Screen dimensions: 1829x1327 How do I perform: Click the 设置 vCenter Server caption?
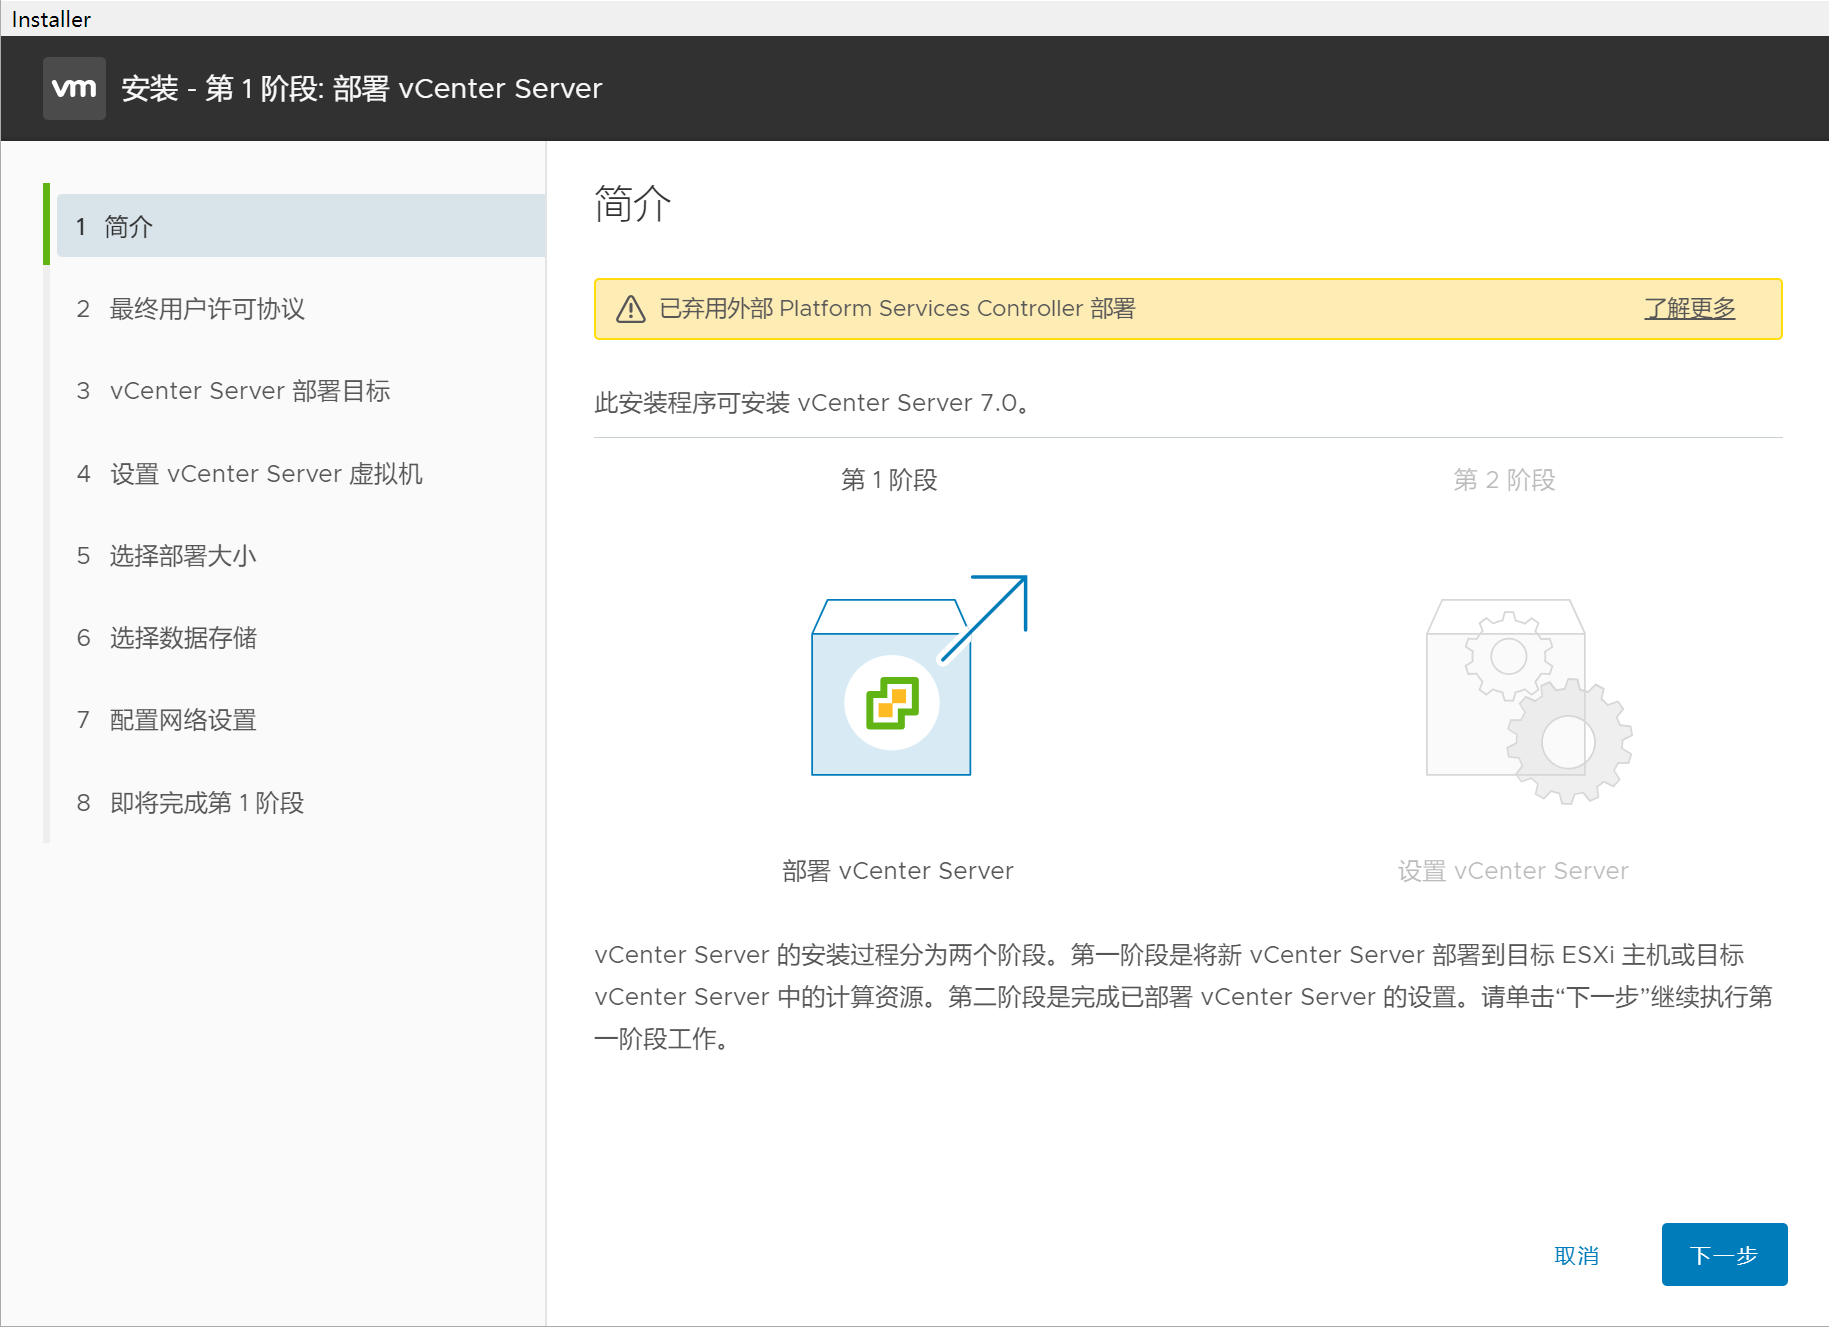pyautogui.click(x=1512, y=871)
